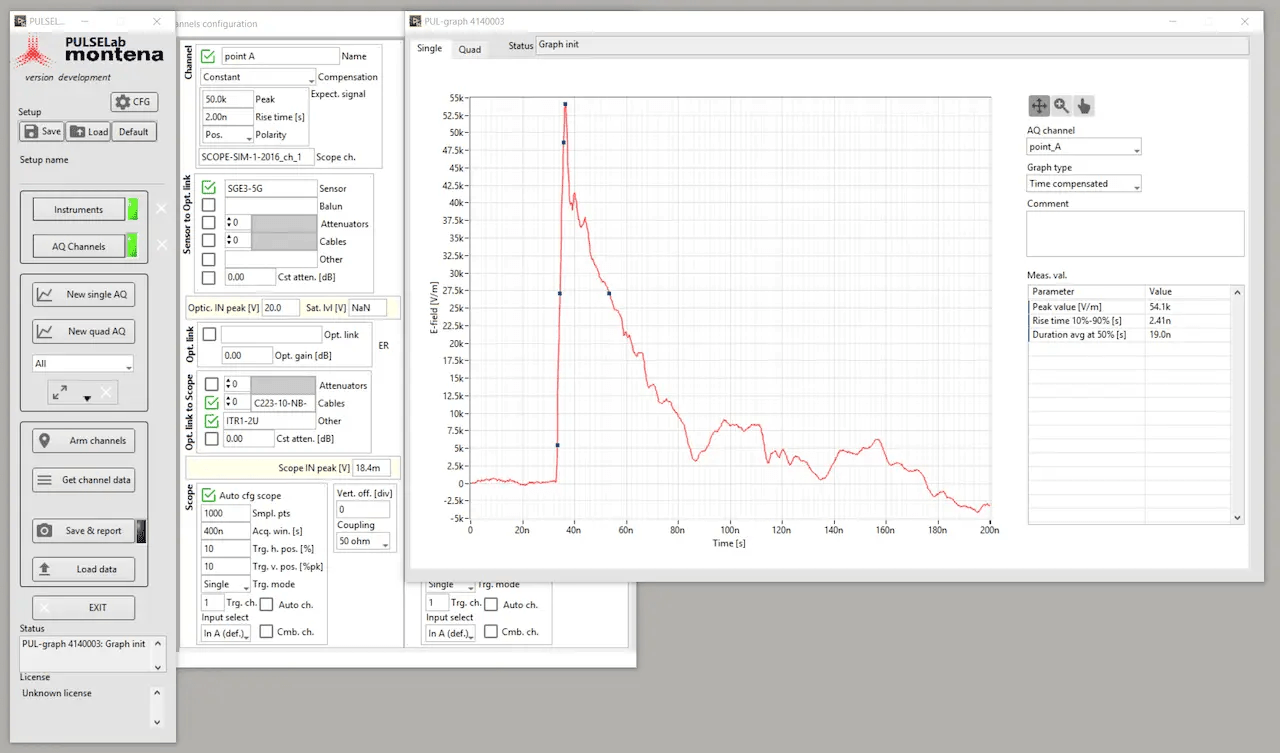
Task: Click the Smpl. pts field showing 1000
Action: [x=225, y=513]
